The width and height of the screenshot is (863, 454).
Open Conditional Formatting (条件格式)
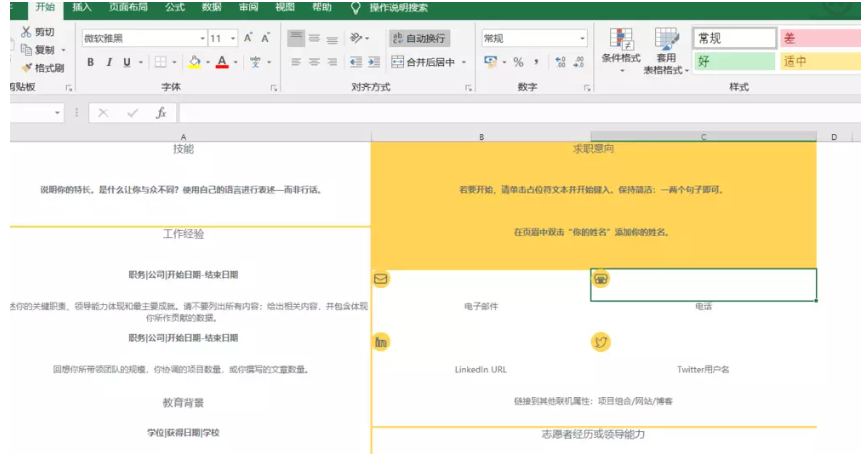tap(620, 50)
